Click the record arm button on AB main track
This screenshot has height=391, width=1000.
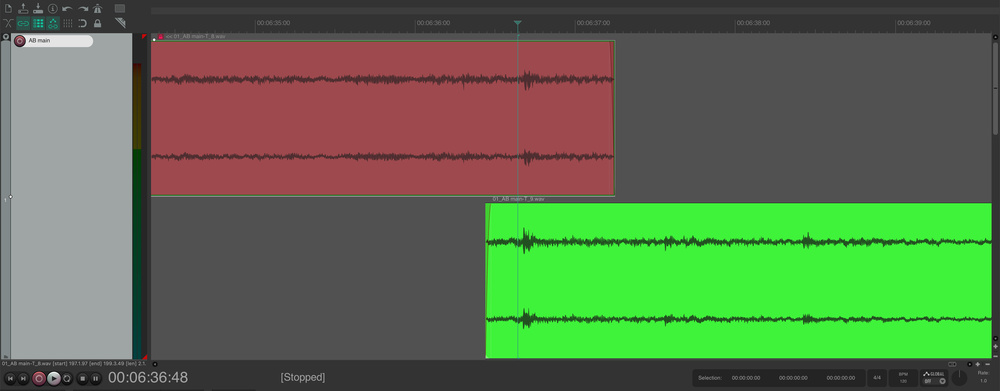[x=20, y=41]
